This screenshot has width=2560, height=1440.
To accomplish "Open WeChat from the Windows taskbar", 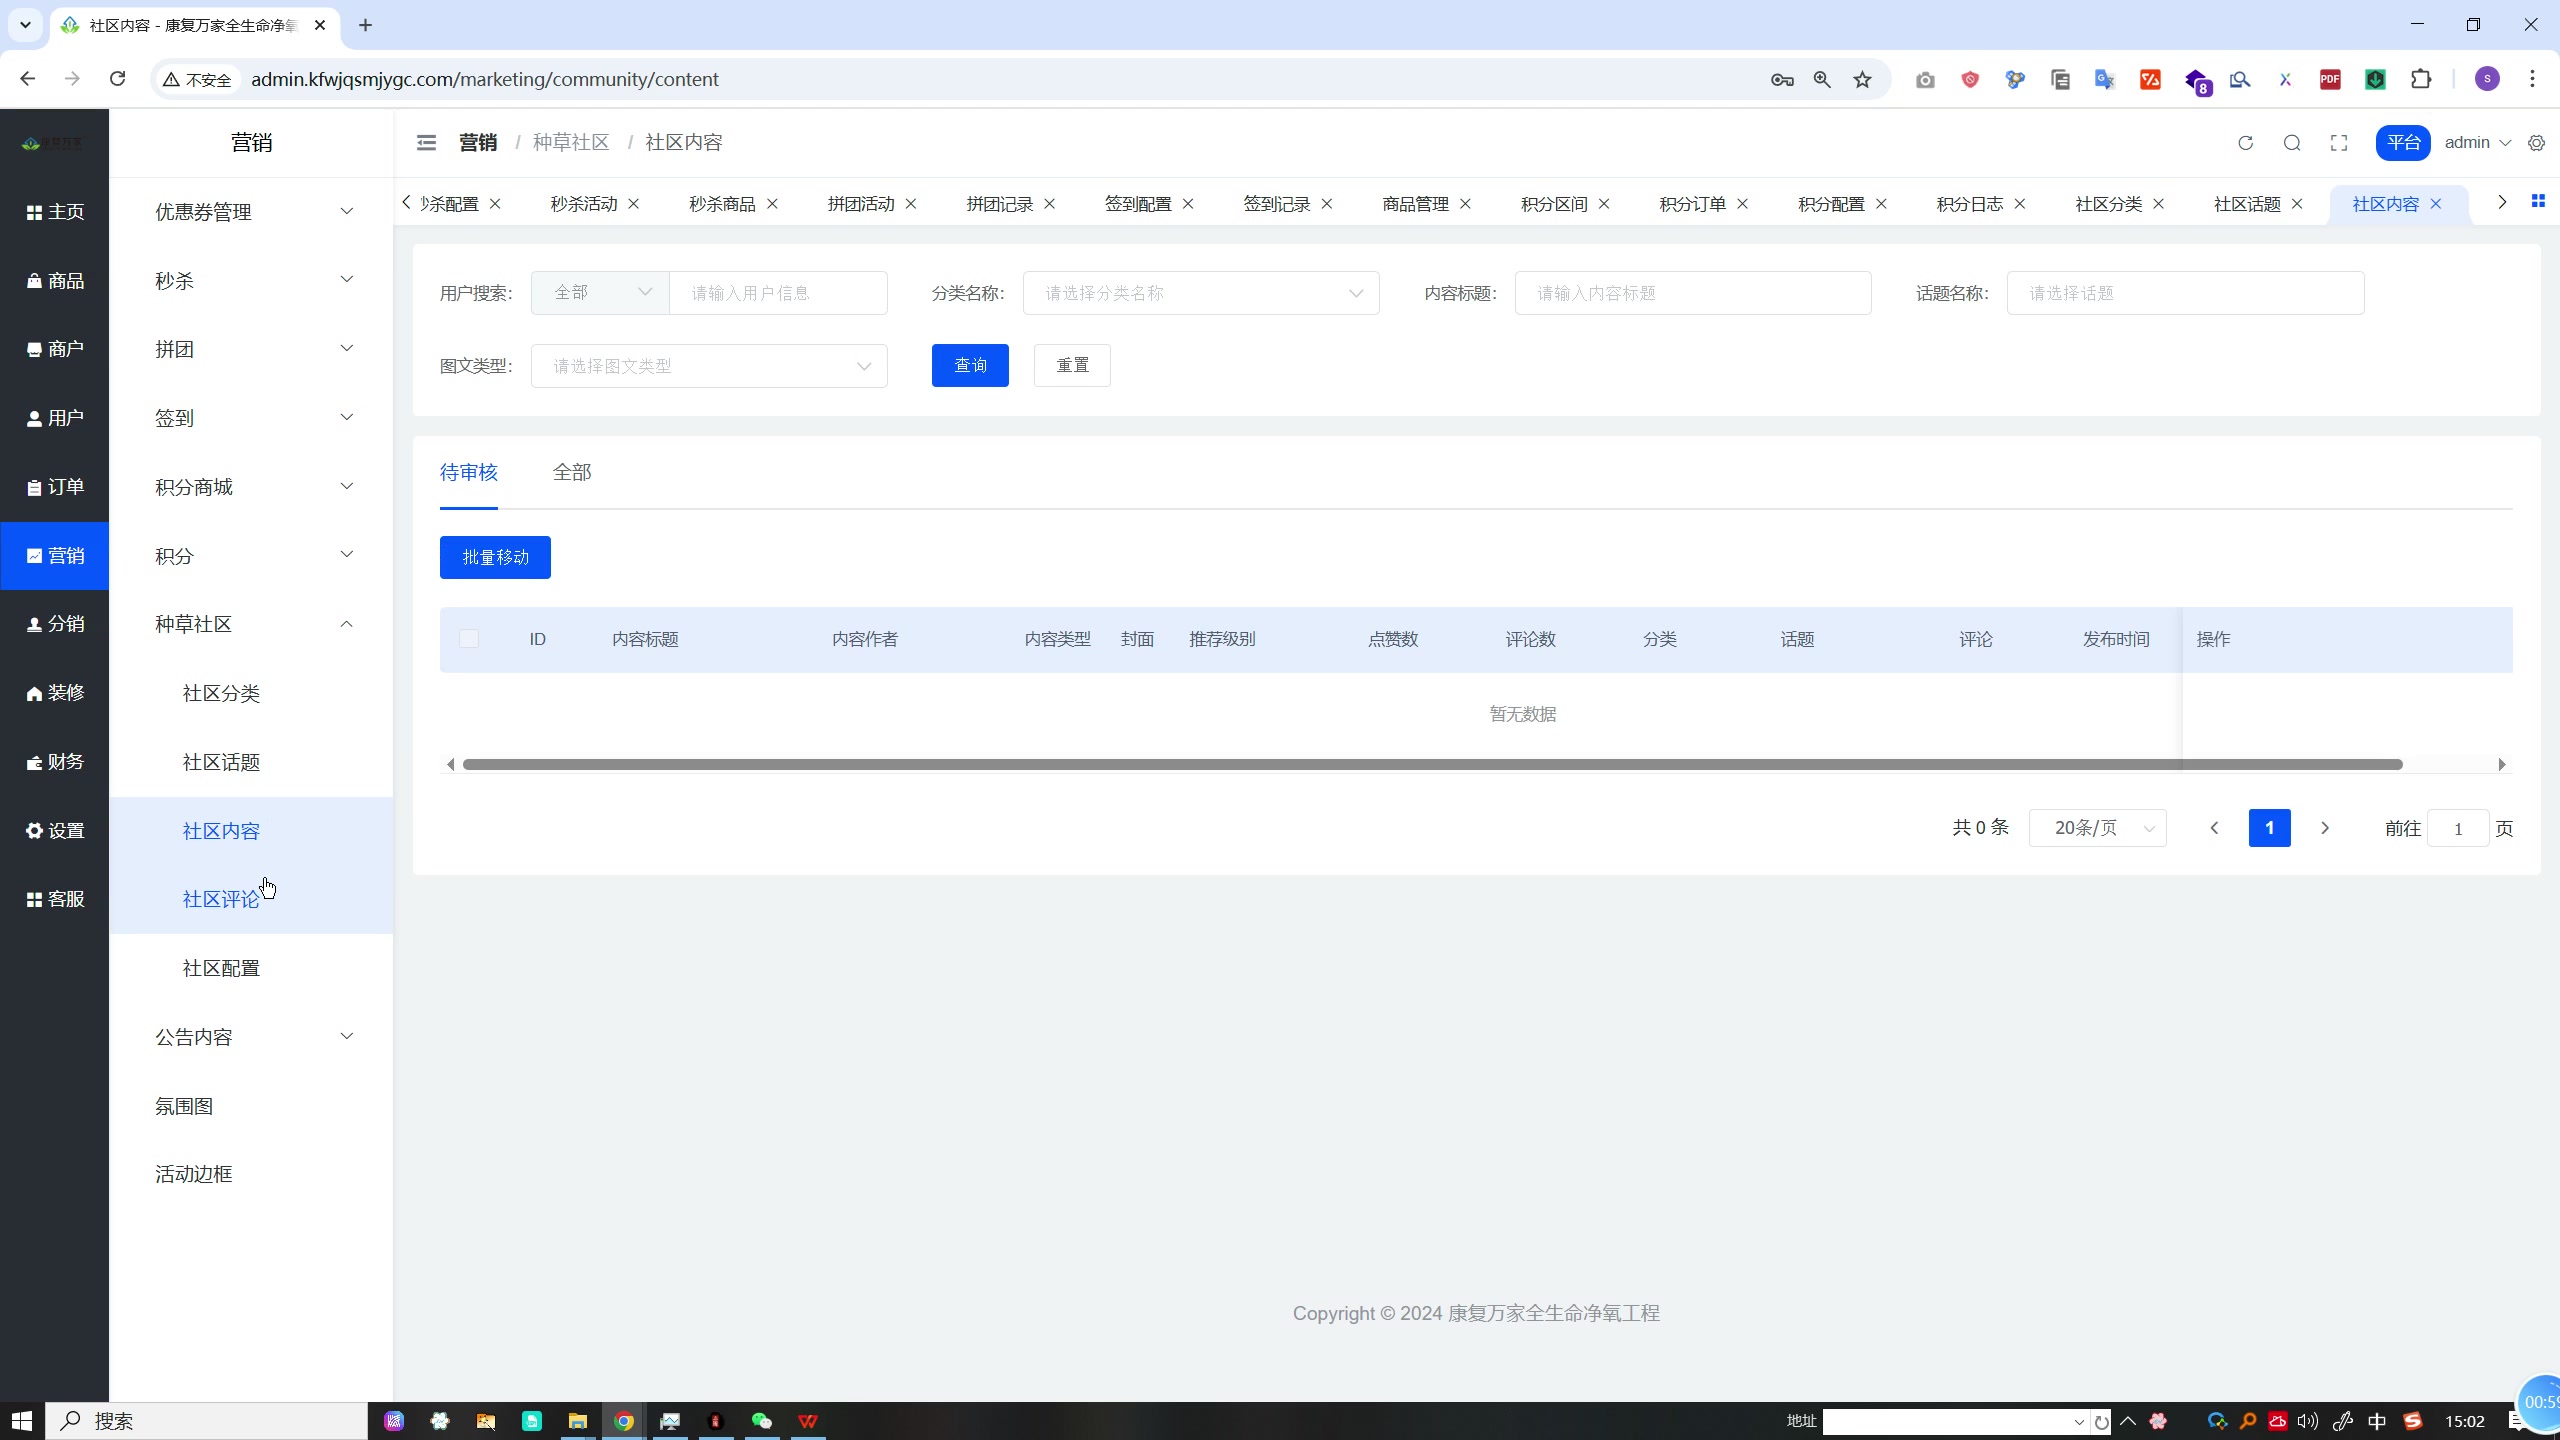I will pos(762,1421).
